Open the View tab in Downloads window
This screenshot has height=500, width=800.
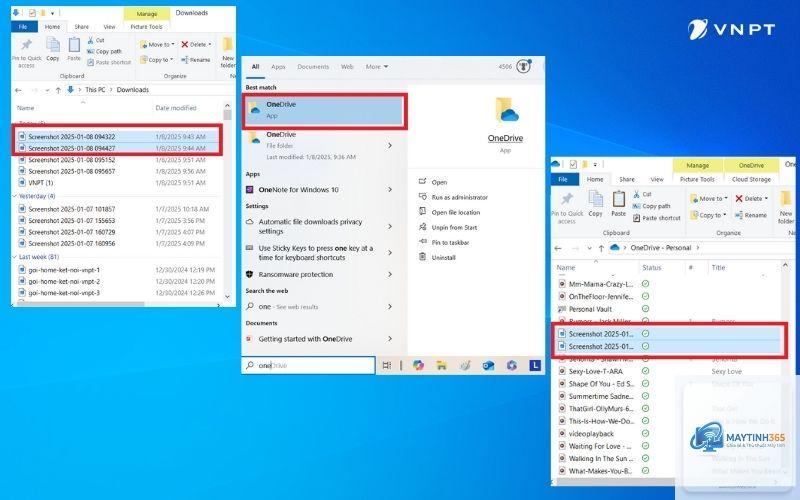pos(109,27)
